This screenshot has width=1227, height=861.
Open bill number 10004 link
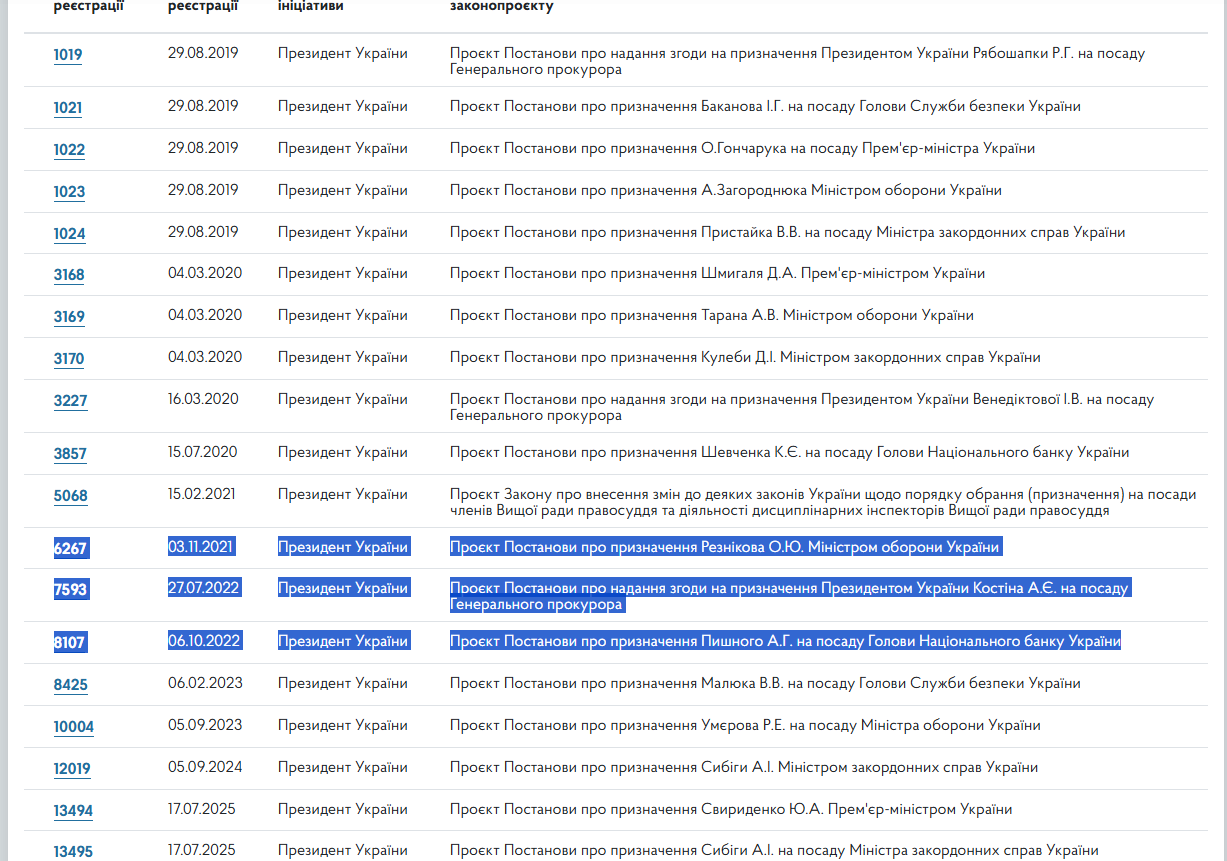(x=74, y=727)
